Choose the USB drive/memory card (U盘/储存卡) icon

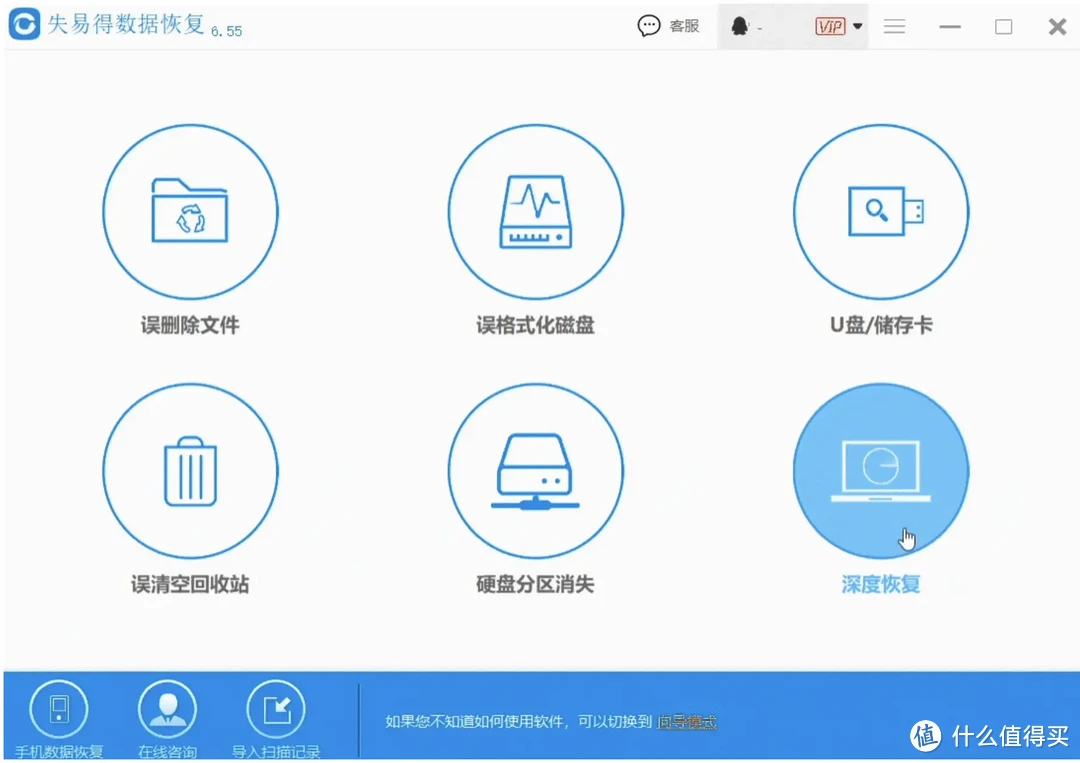click(881, 211)
